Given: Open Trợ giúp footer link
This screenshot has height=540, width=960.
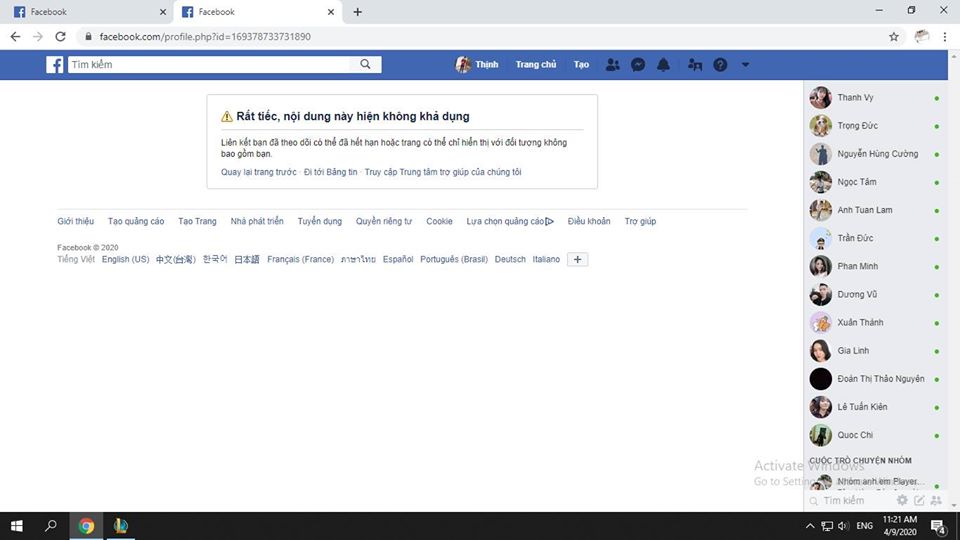Looking at the screenshot, I should 640,221.
